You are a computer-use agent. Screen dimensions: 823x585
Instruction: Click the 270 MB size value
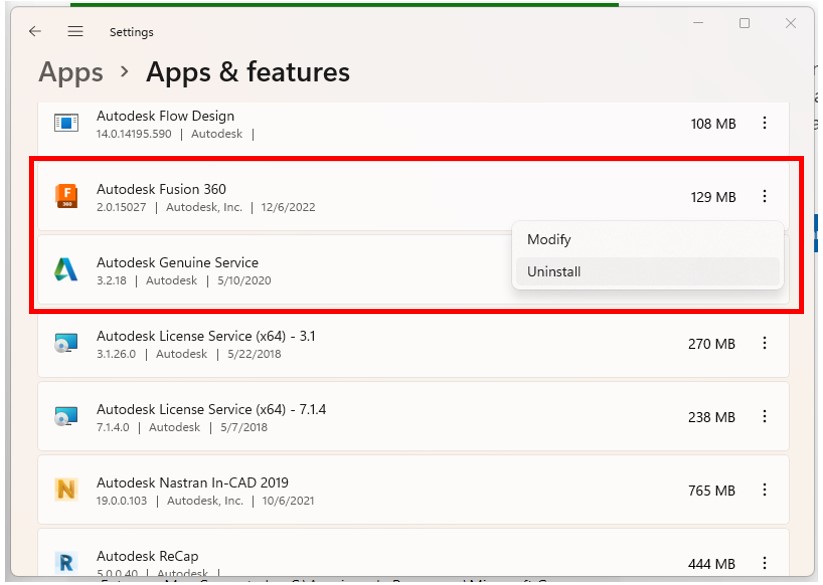[x=712, y=344]
